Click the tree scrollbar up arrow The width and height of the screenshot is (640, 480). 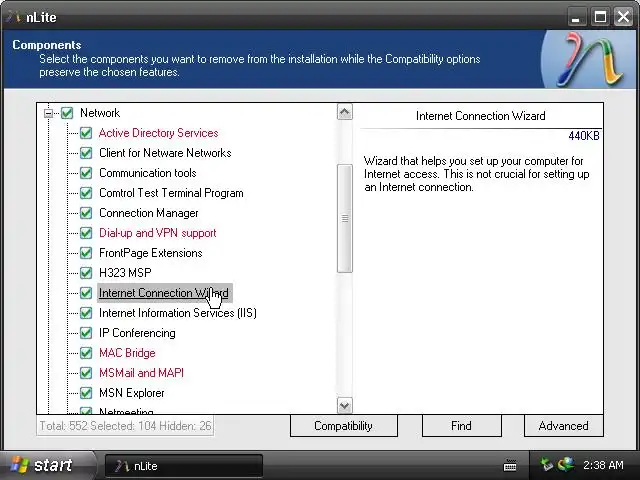[x=345, y=112]
